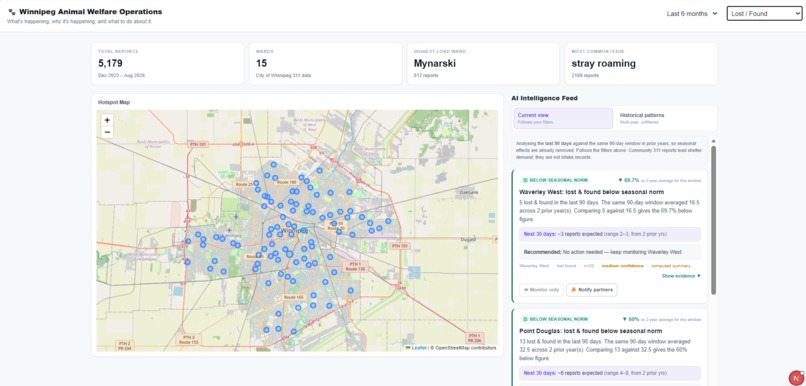This screenshot has height=386, width=806.
Task: Click the Route 135 map label
Action: [356, 266]
